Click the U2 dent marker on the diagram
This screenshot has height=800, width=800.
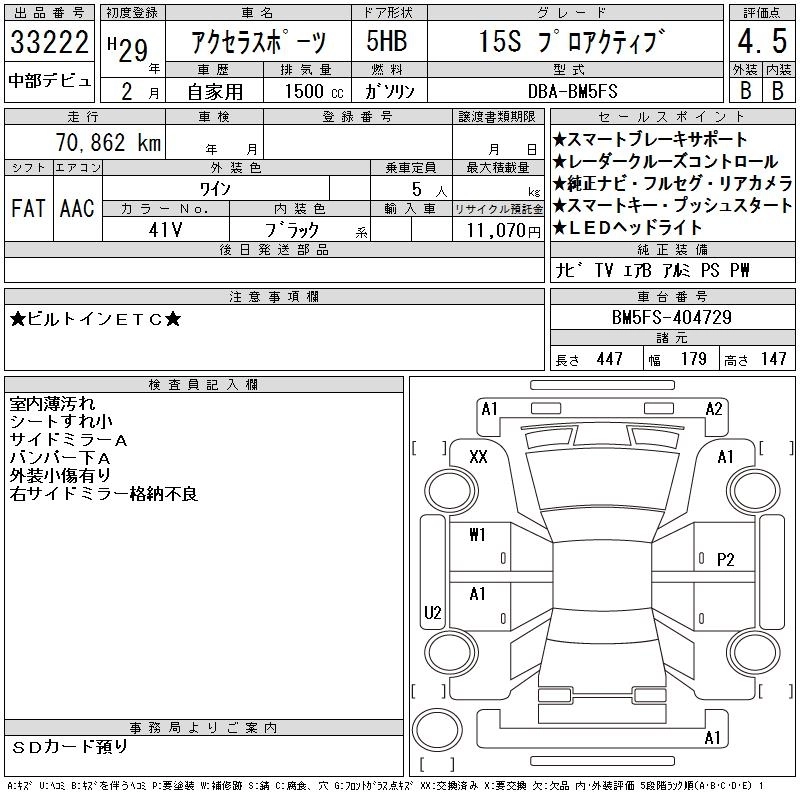[x=433, y=612]
